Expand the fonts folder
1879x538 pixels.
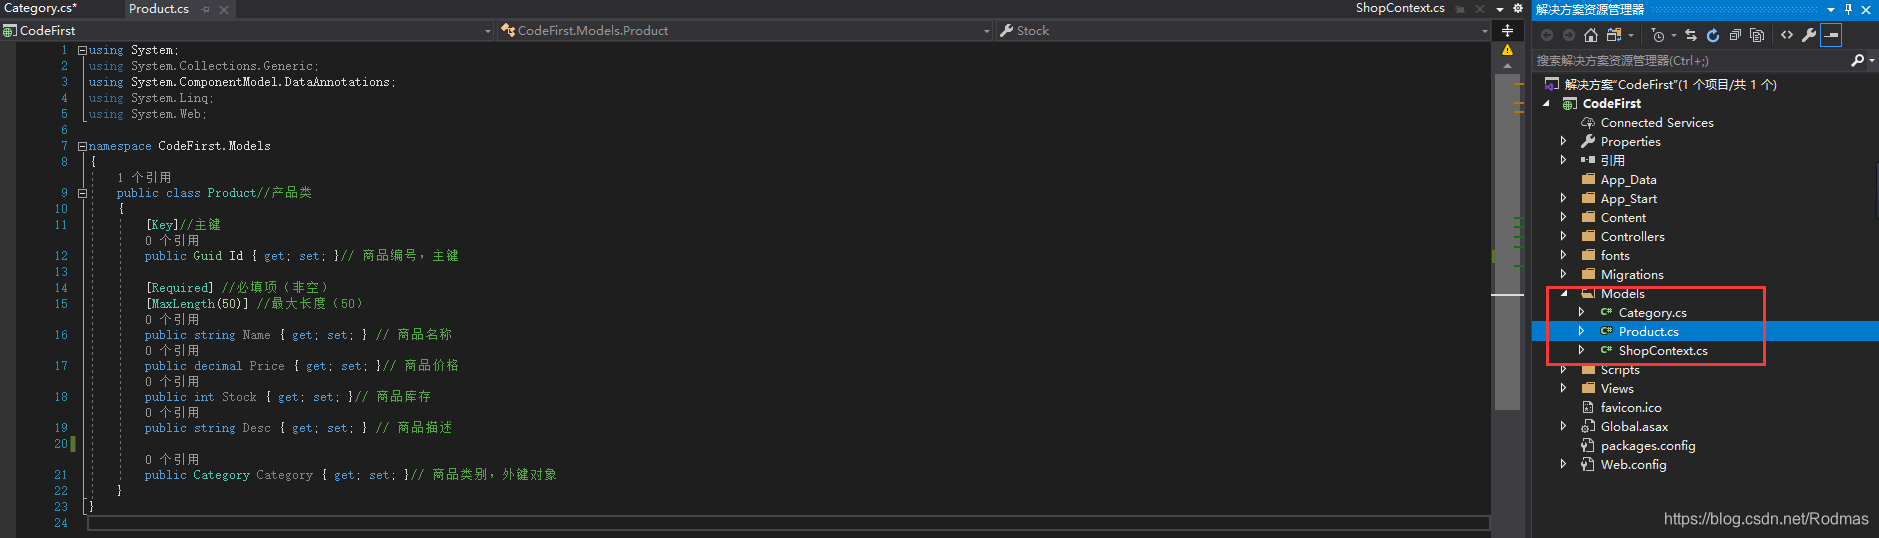point(1564,255)
